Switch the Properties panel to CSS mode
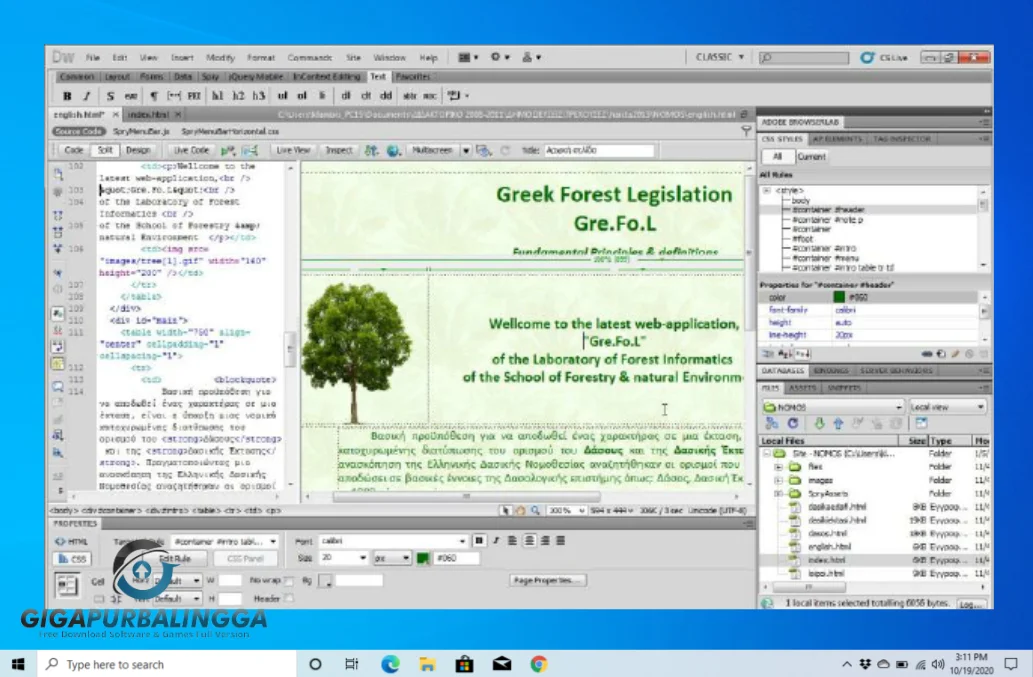The image size is (1033, 677). click(x=73, y=558)
